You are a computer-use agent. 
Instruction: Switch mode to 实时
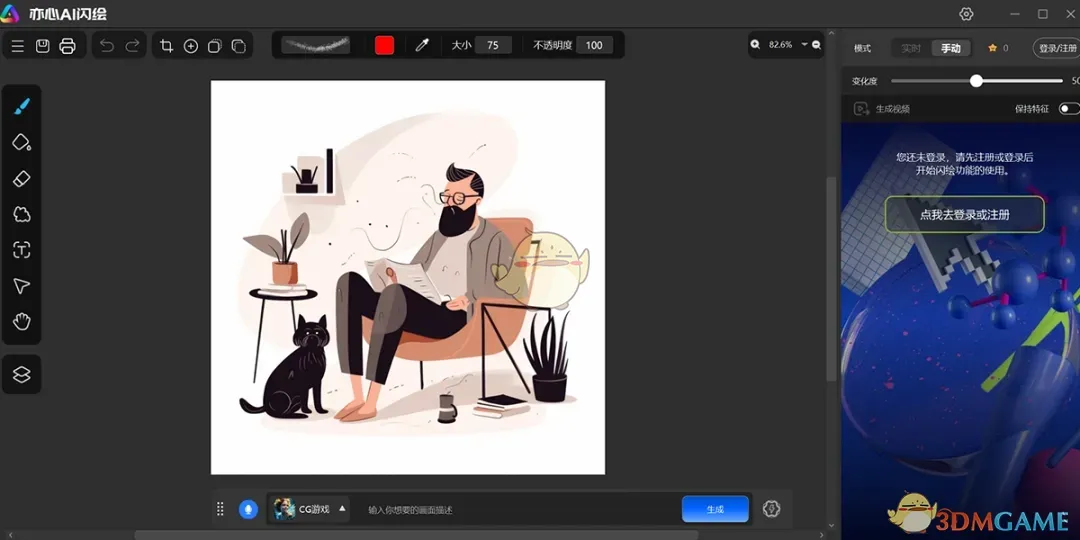coord(910,48)
